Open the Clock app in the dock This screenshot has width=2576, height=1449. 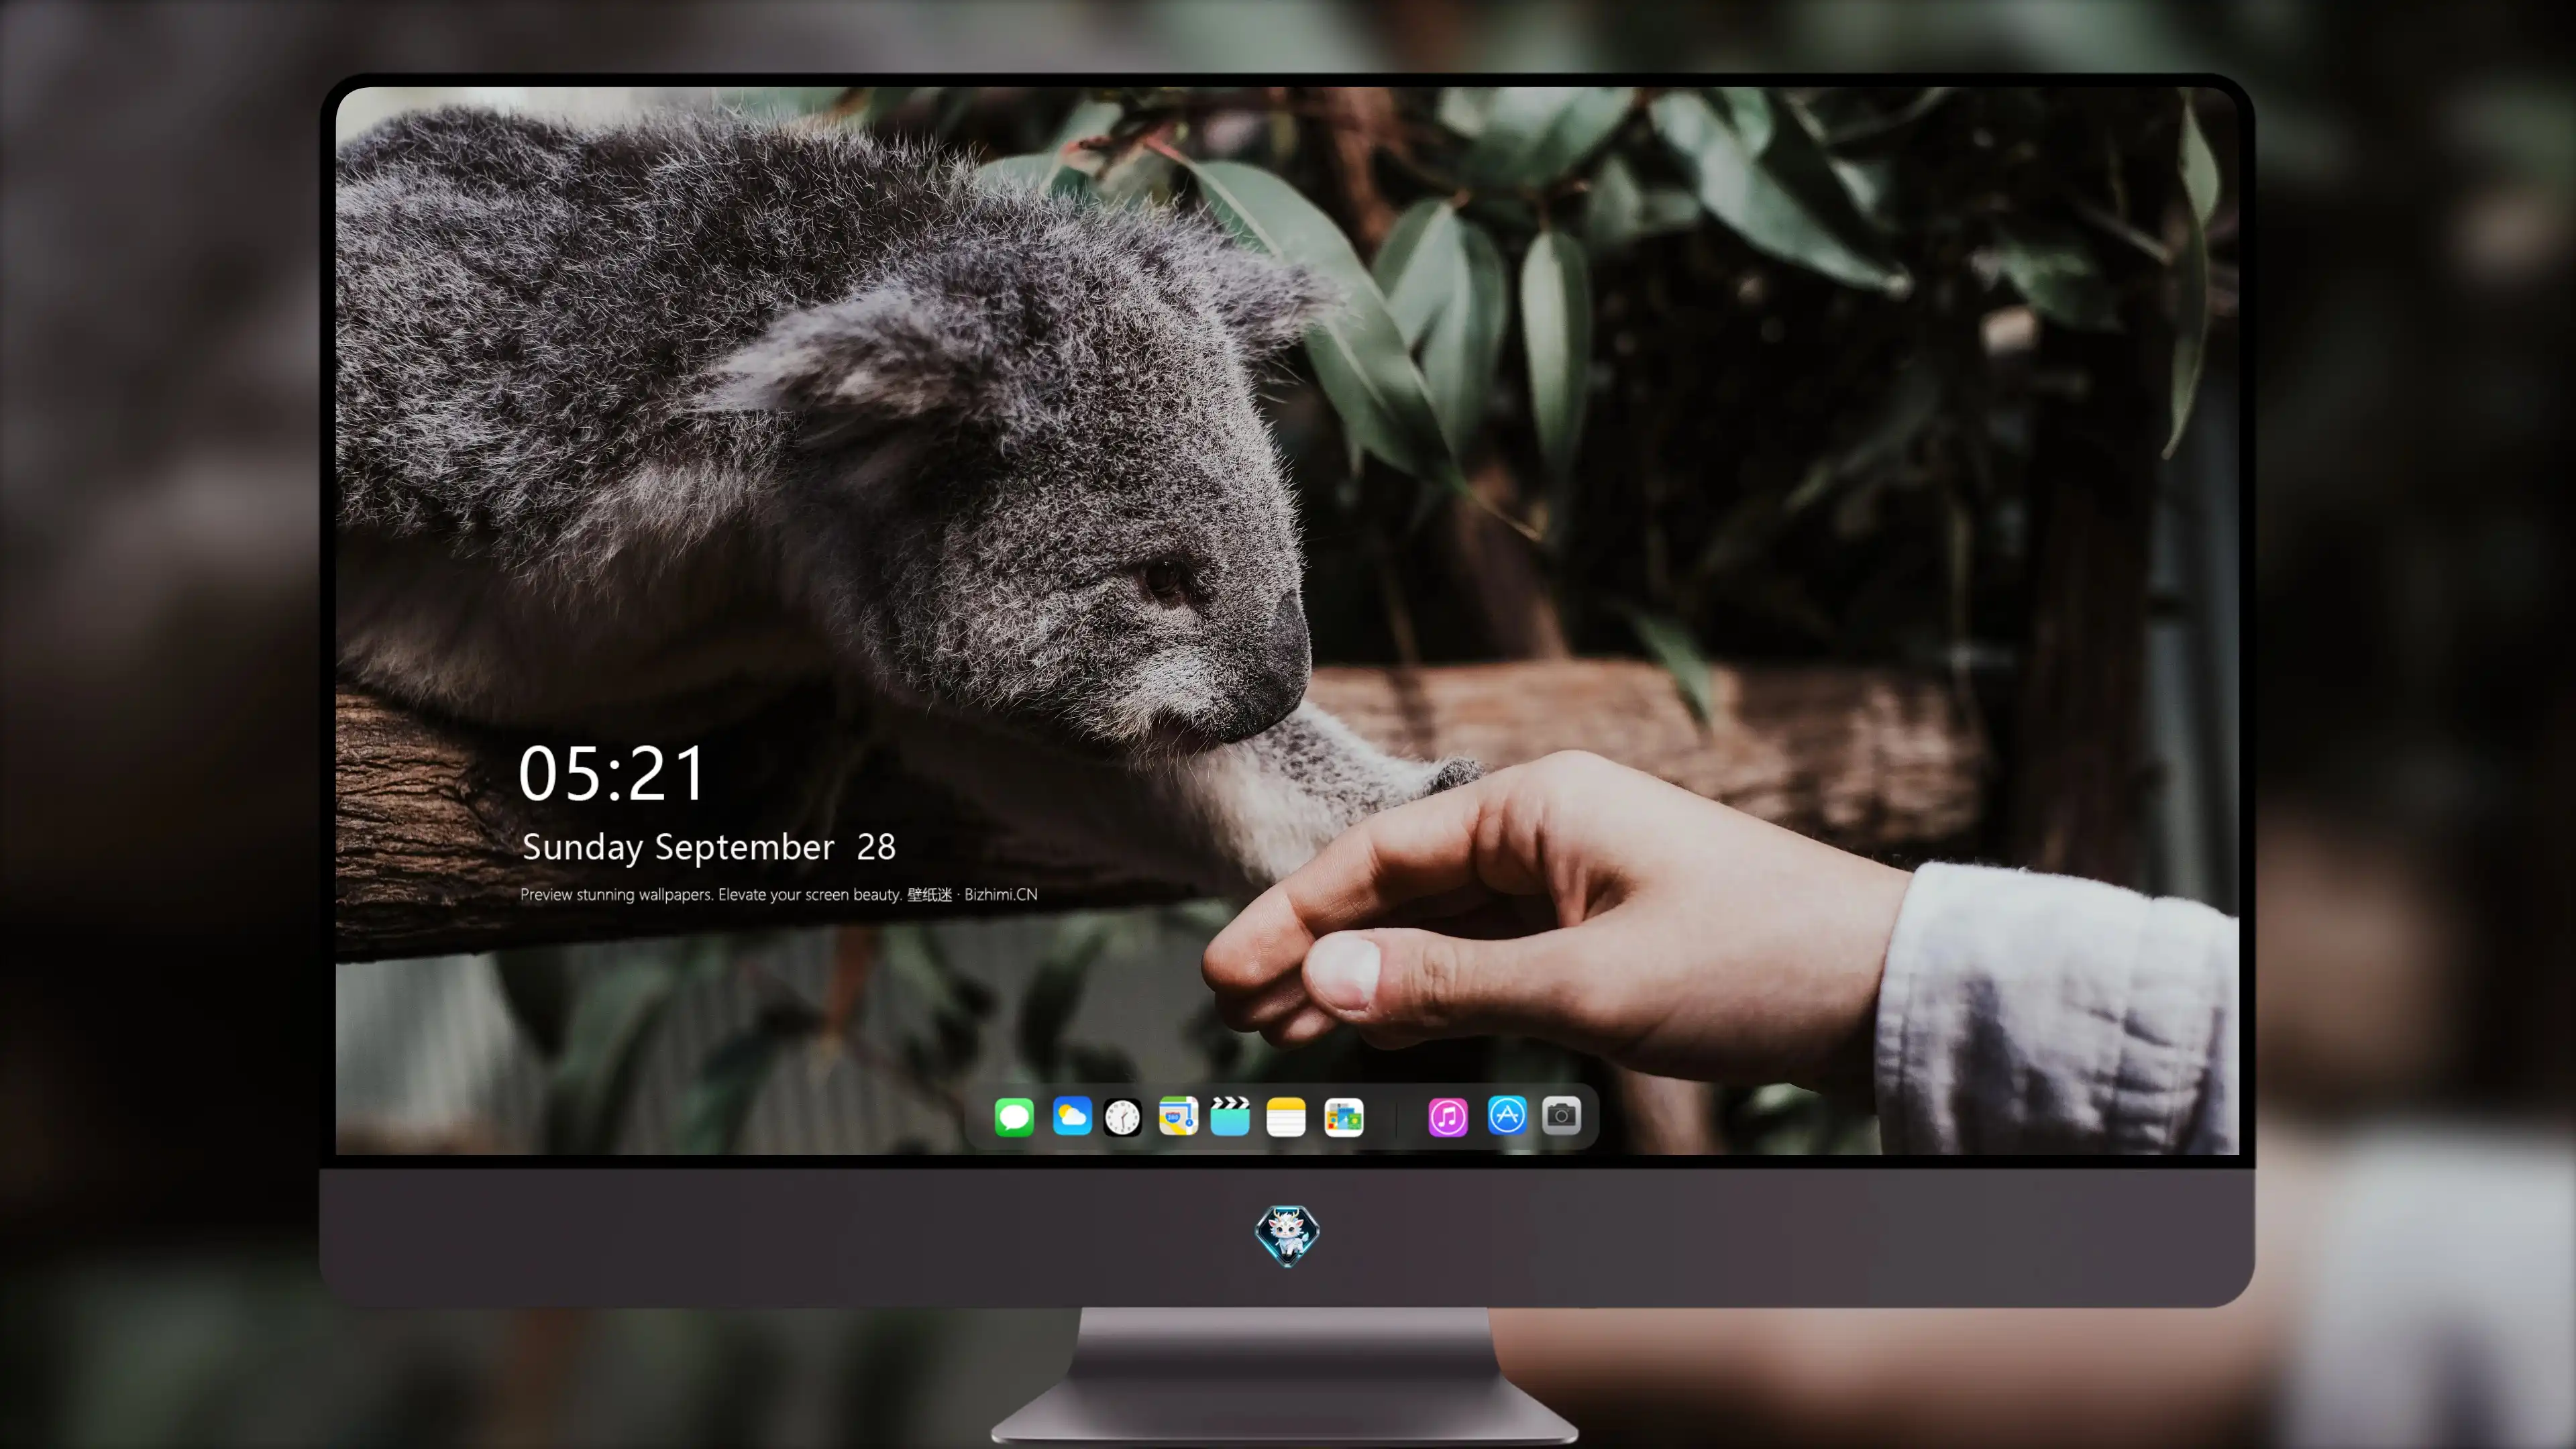[1122, 1116]
